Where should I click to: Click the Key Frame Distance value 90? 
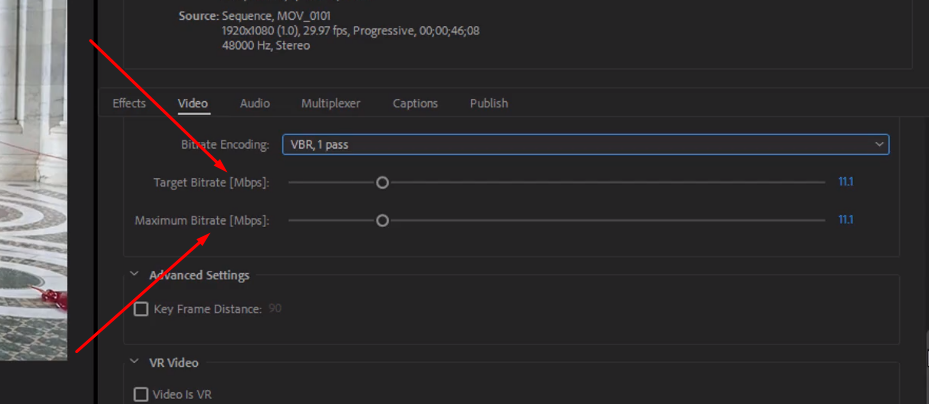[275, 309]
